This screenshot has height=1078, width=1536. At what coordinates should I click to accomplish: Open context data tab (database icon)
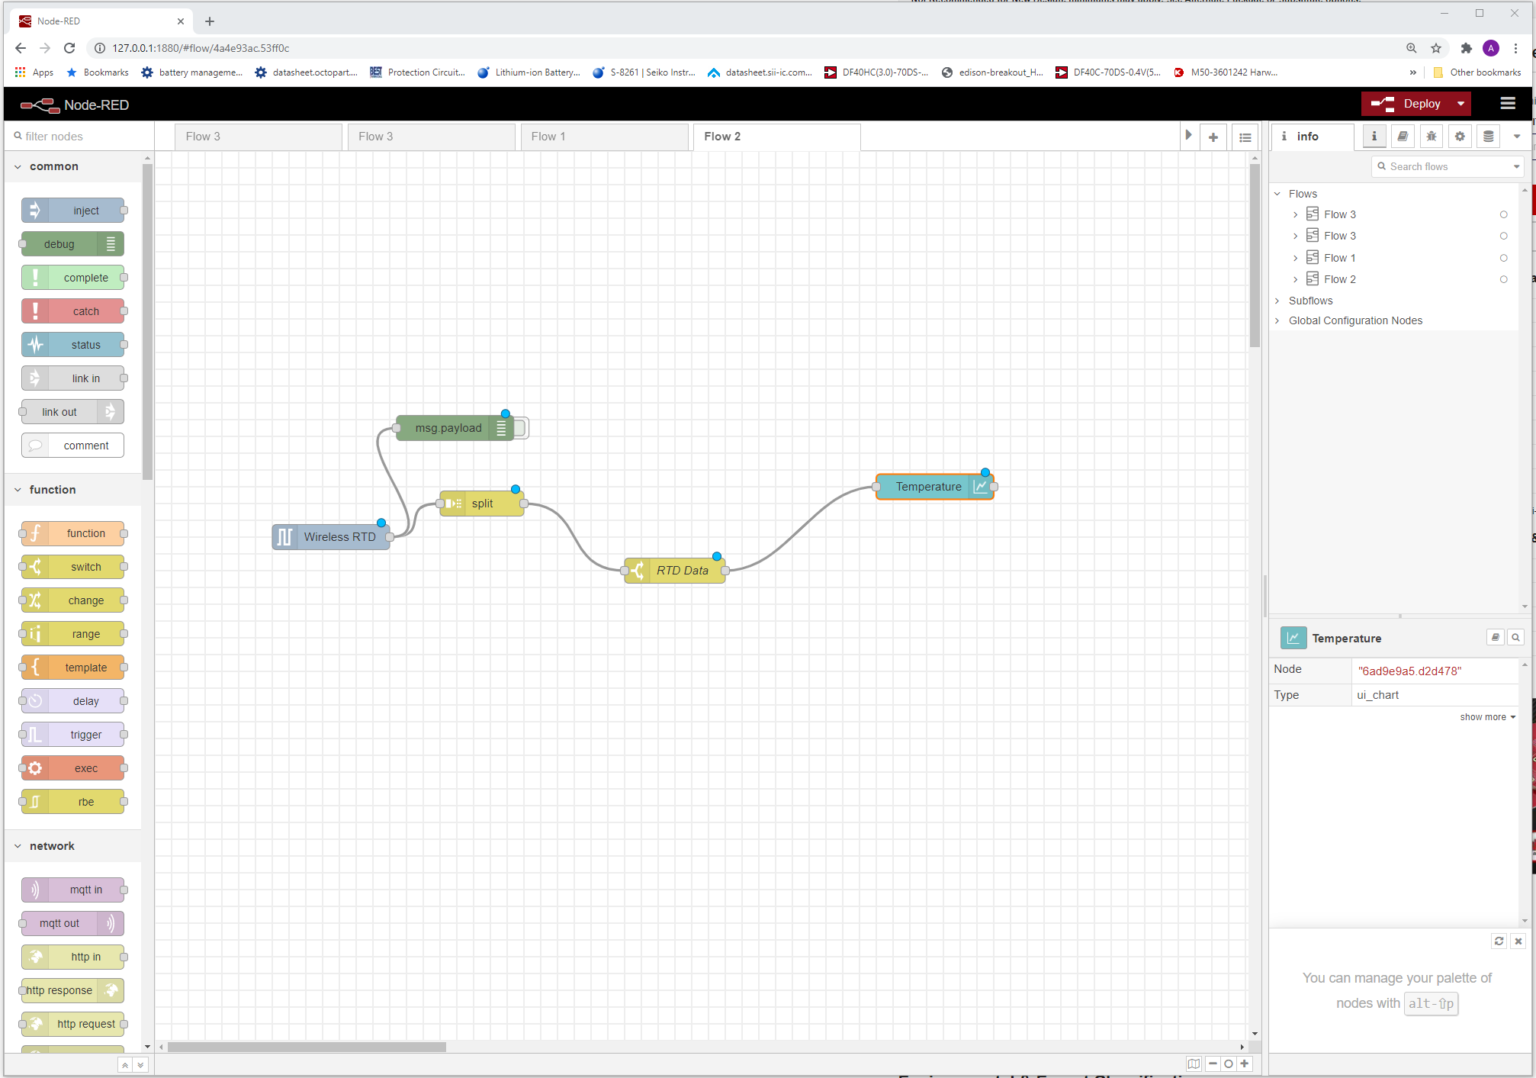tap(1488, 136)
